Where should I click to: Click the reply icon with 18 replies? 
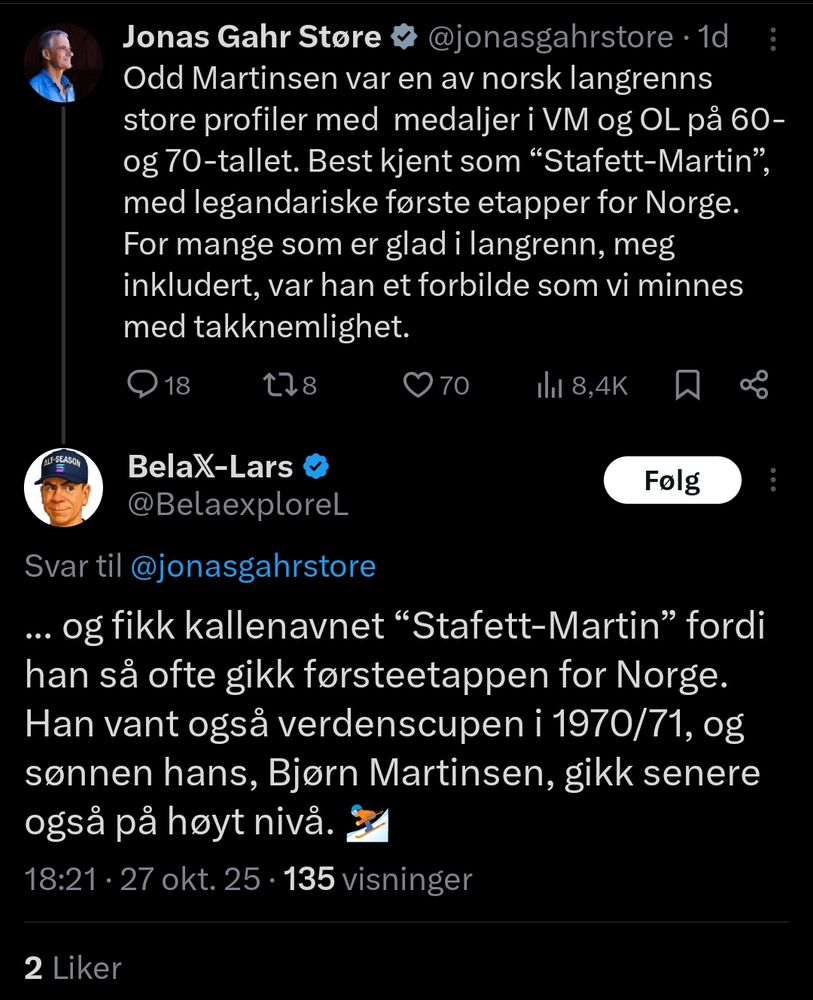(145, 385)
